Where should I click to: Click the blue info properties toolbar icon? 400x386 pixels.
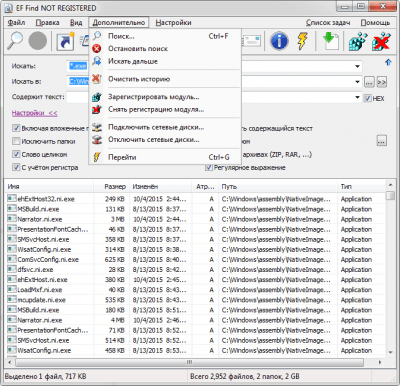click(x=279, y=41)
